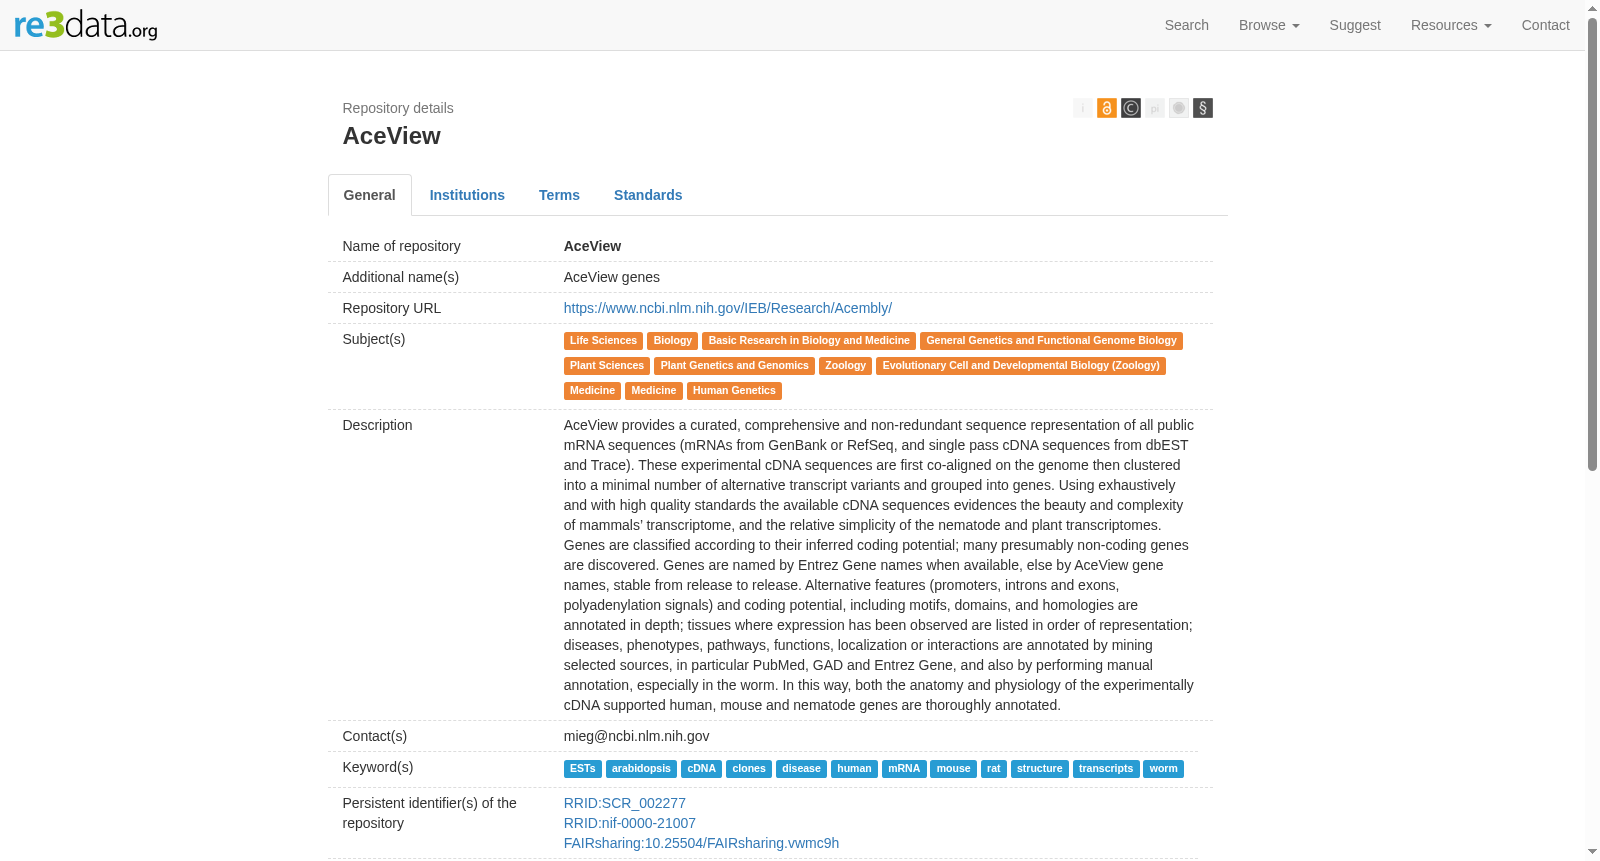Image resolution: width=1600 pixels, height=861 pixels.
Task: Click the clones keyword tag
Action: [x=749, y=769]
